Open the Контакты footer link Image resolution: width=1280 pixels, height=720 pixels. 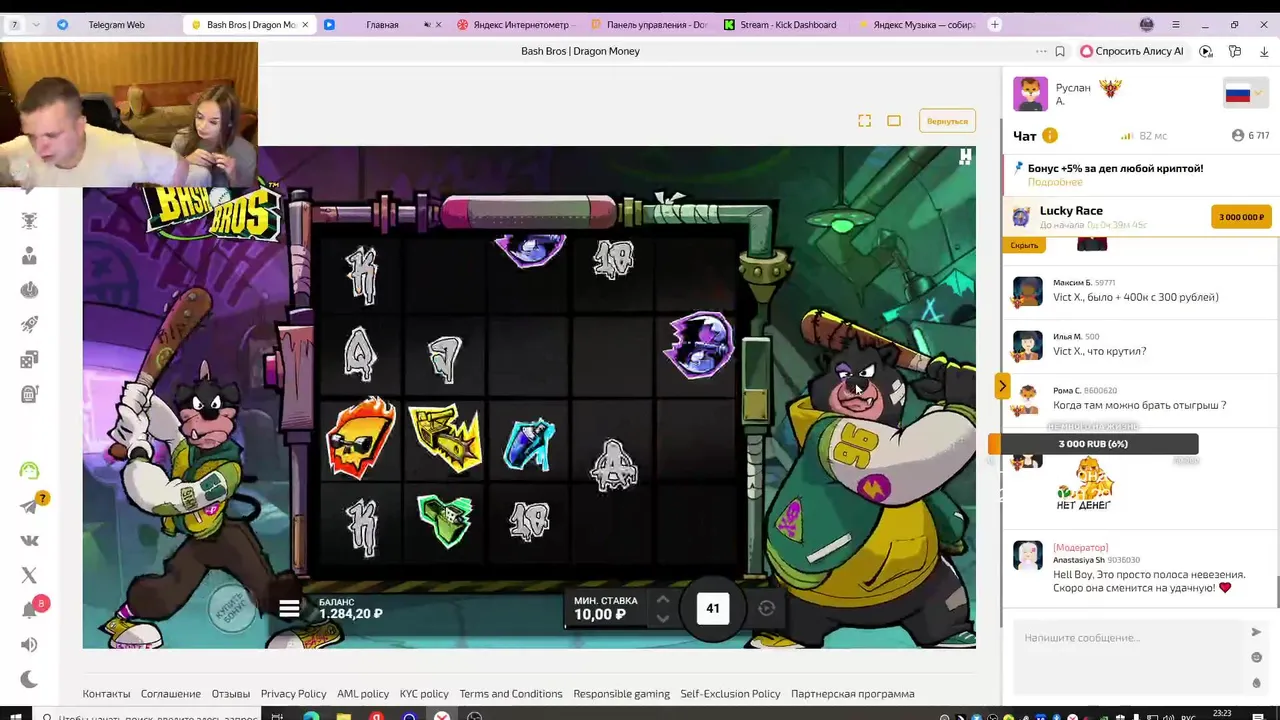click(x=106, y=694)
